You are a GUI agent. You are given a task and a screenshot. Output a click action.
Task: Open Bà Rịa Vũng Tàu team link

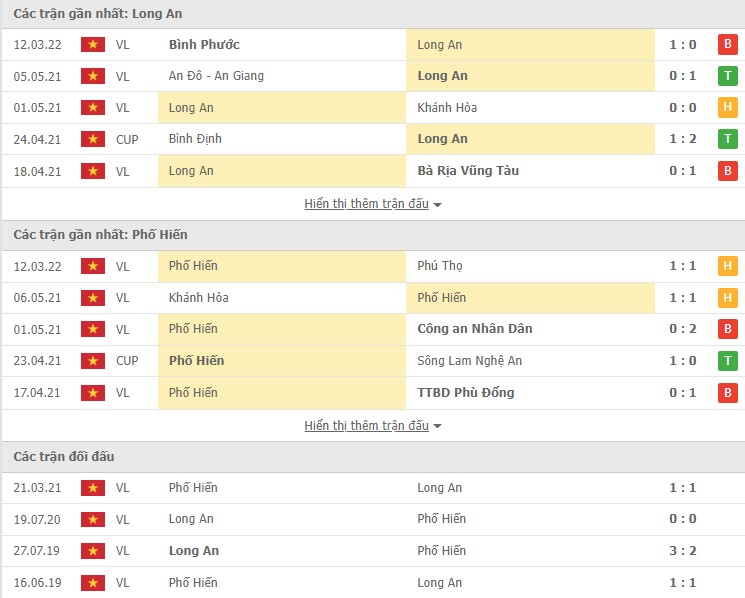[468, 171]
